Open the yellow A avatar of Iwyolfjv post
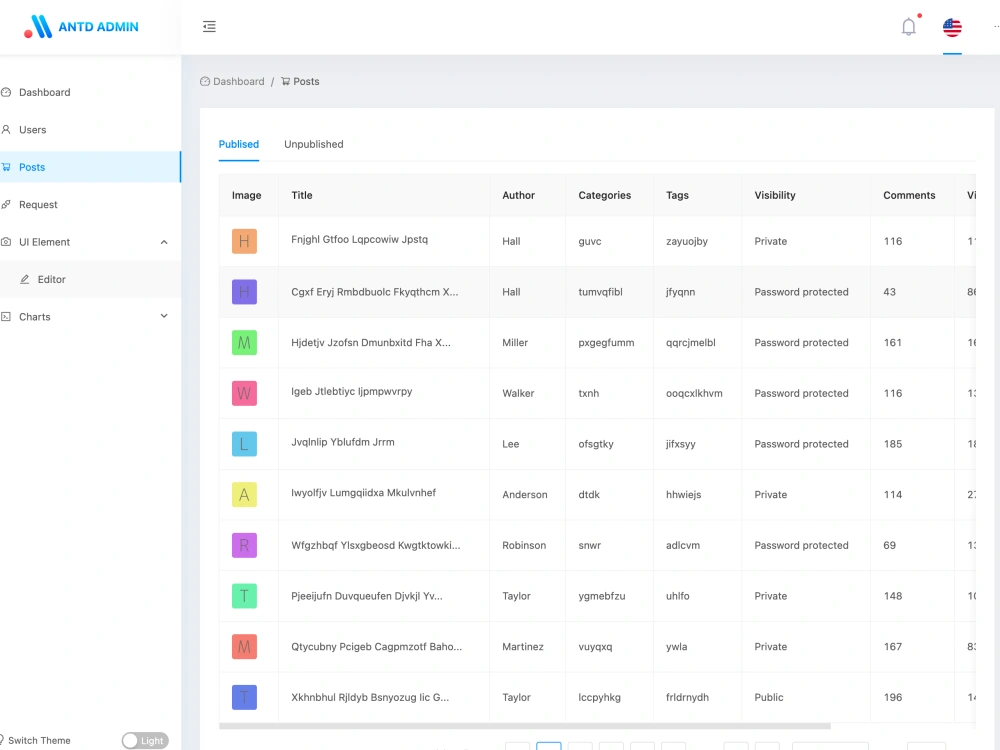The image size is (1000, 750). [x=244, y=495]
